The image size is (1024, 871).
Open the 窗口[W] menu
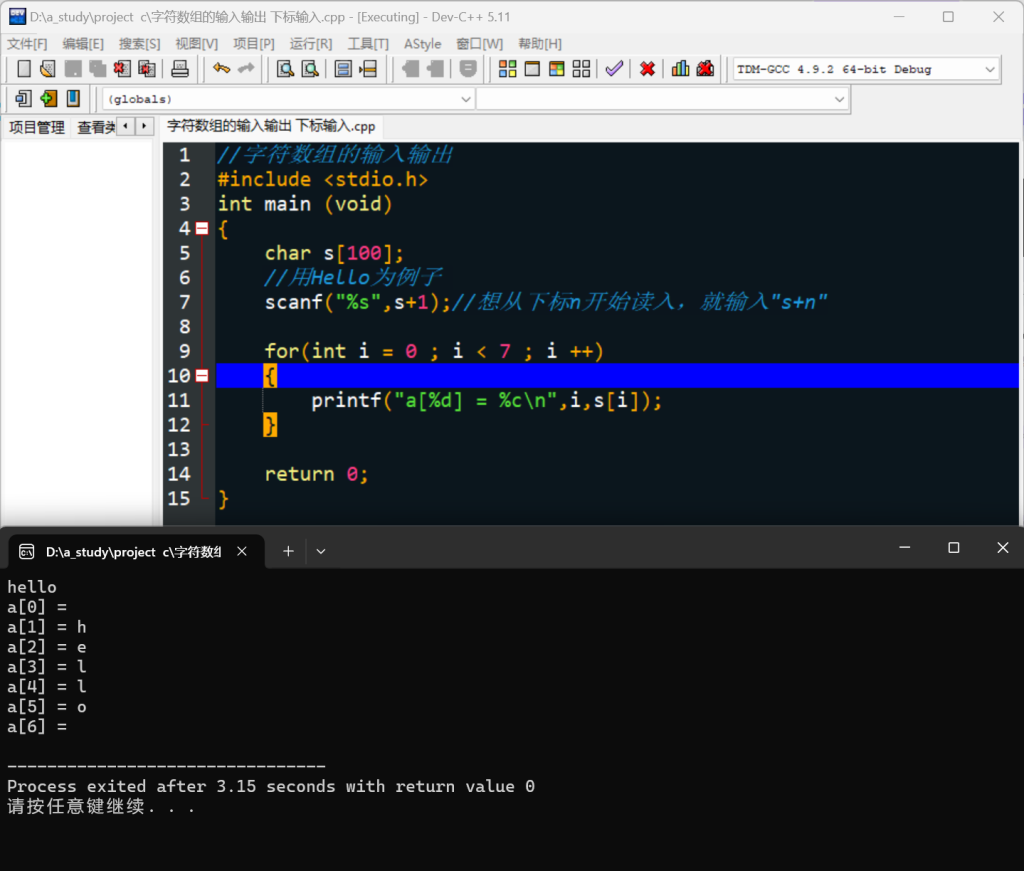[x=479, y=44]
